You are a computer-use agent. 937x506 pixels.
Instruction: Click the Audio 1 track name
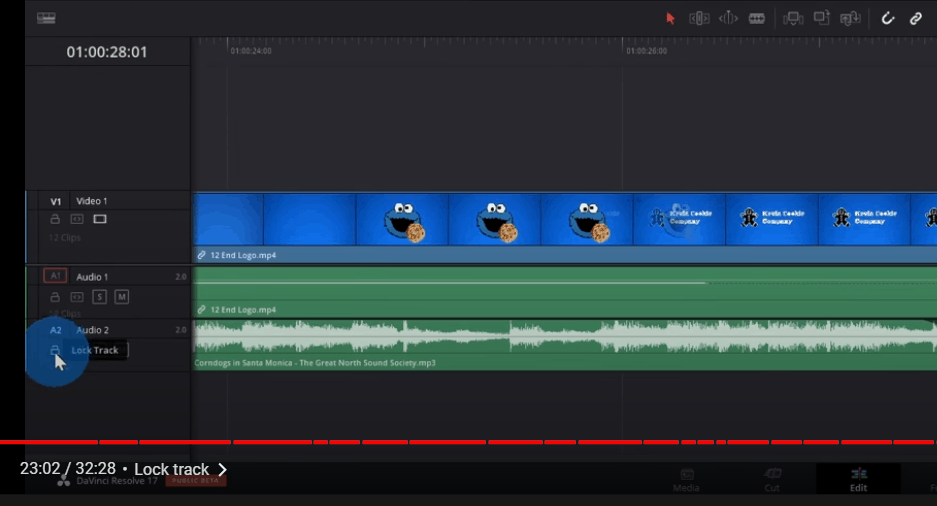coord(92,277)
